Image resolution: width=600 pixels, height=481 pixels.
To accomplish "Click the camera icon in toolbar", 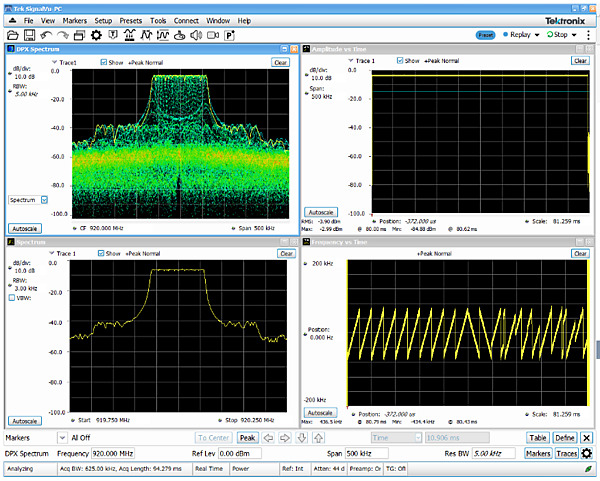I will [213, 35].
